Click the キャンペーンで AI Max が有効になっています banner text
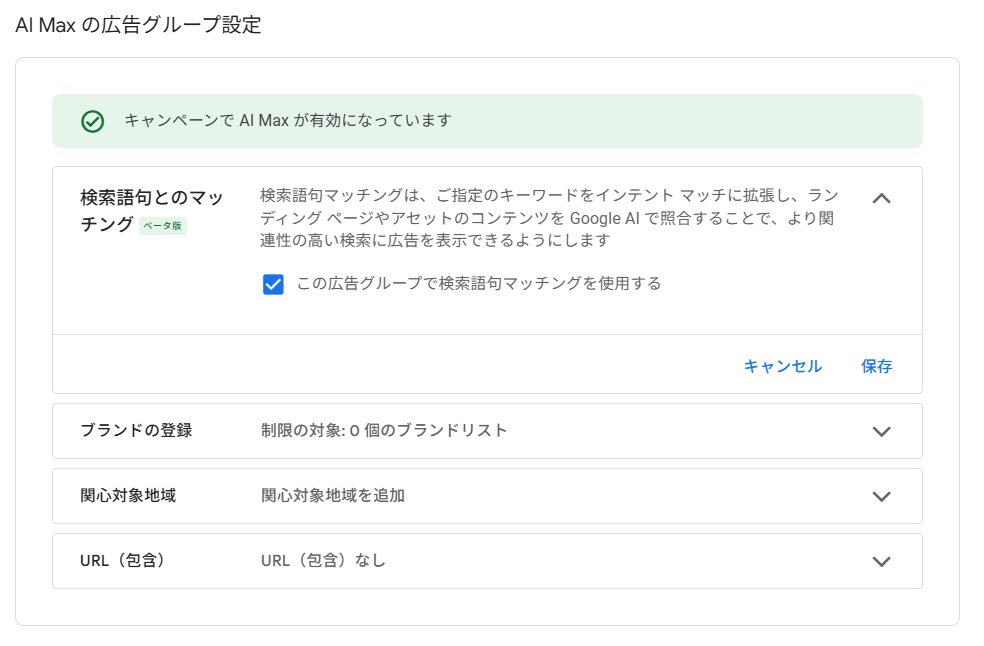 288,121
